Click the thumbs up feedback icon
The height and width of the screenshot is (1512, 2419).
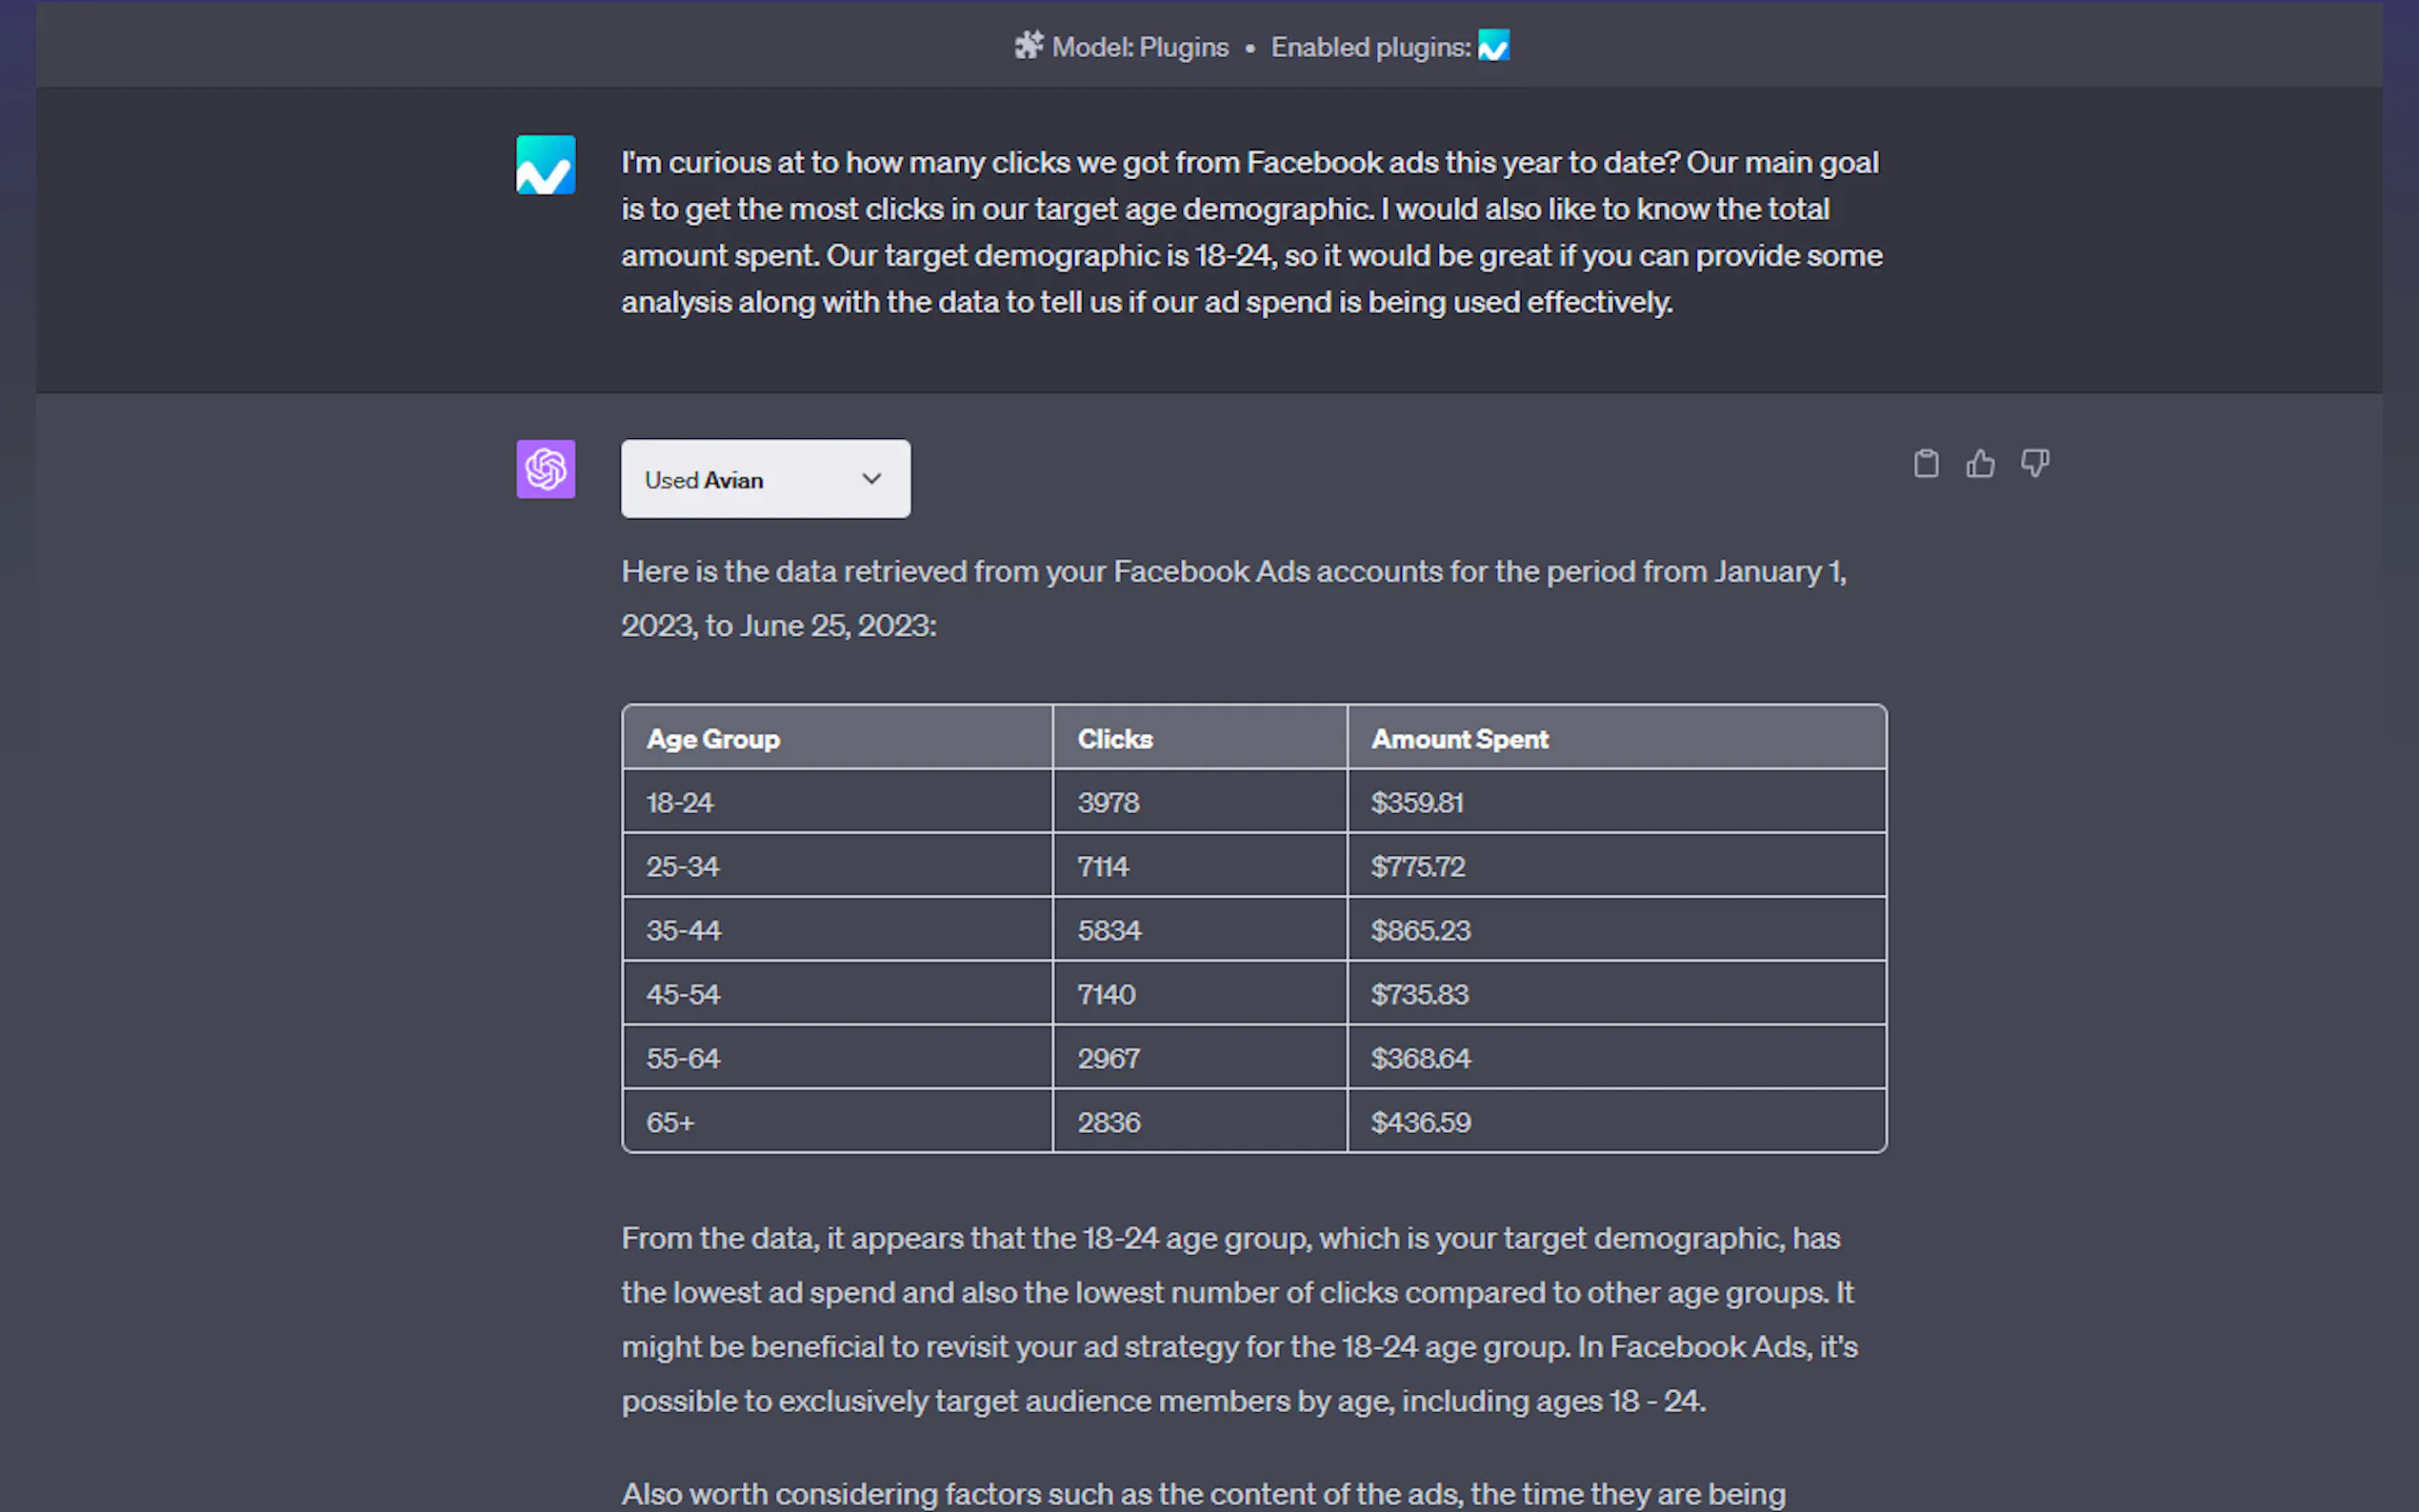1980,464
